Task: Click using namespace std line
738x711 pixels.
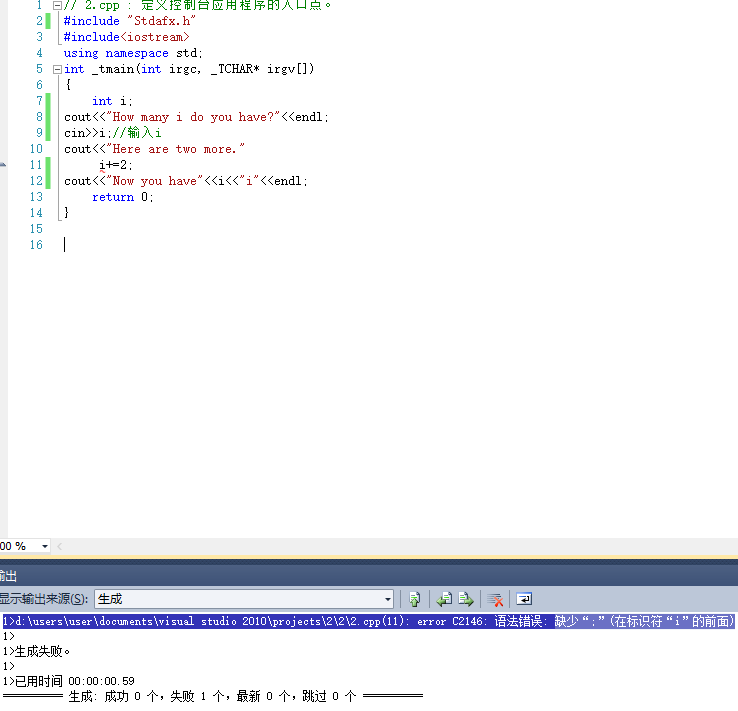Action: (x=133, y=53)
